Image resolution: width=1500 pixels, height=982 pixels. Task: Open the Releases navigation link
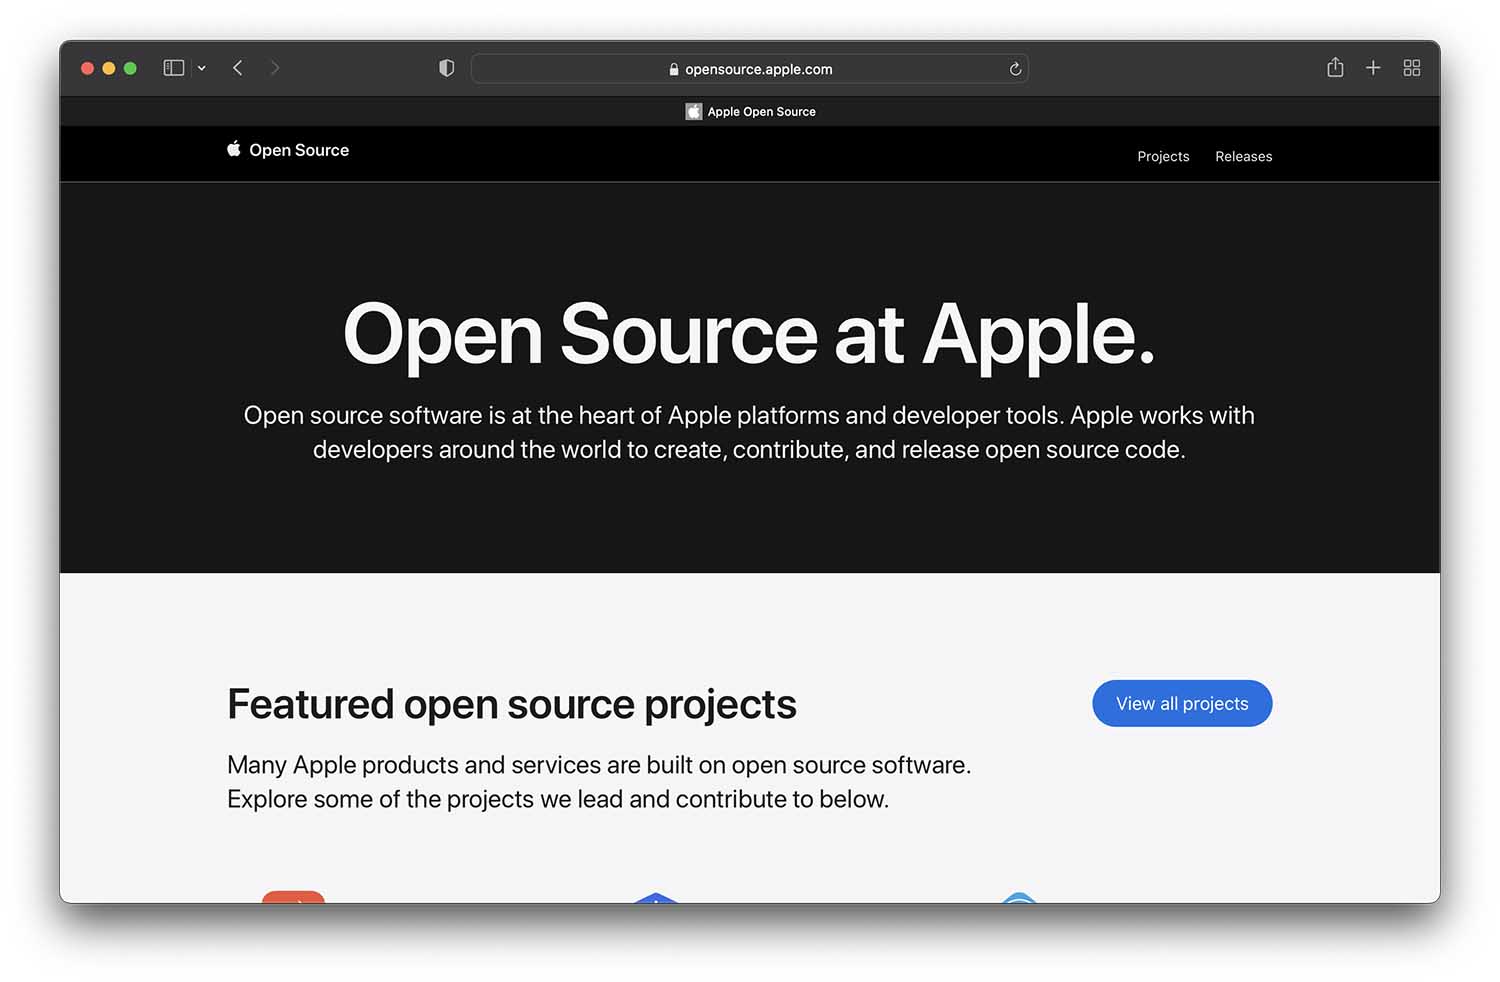pyautogui.click(x=1244, y=157)
